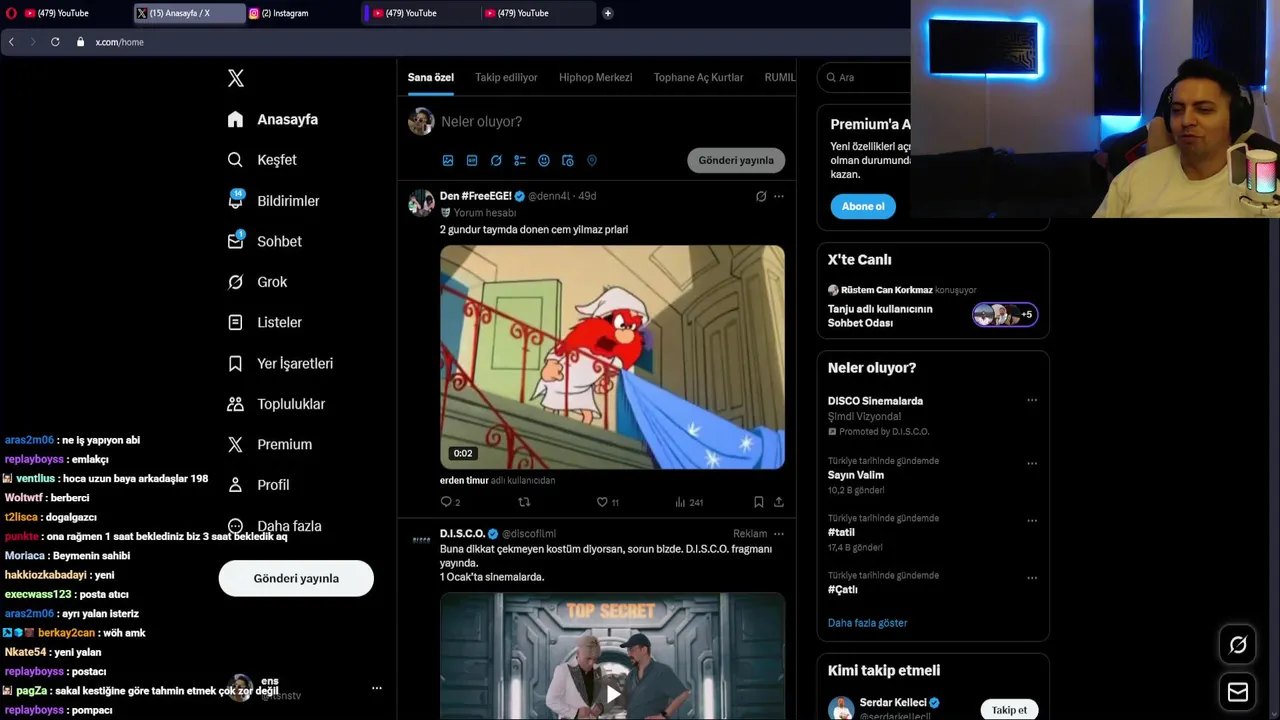Click the add image icon in composer
Image resolution: width=1280 pixels, height=720 pixels.
(448, 160)
